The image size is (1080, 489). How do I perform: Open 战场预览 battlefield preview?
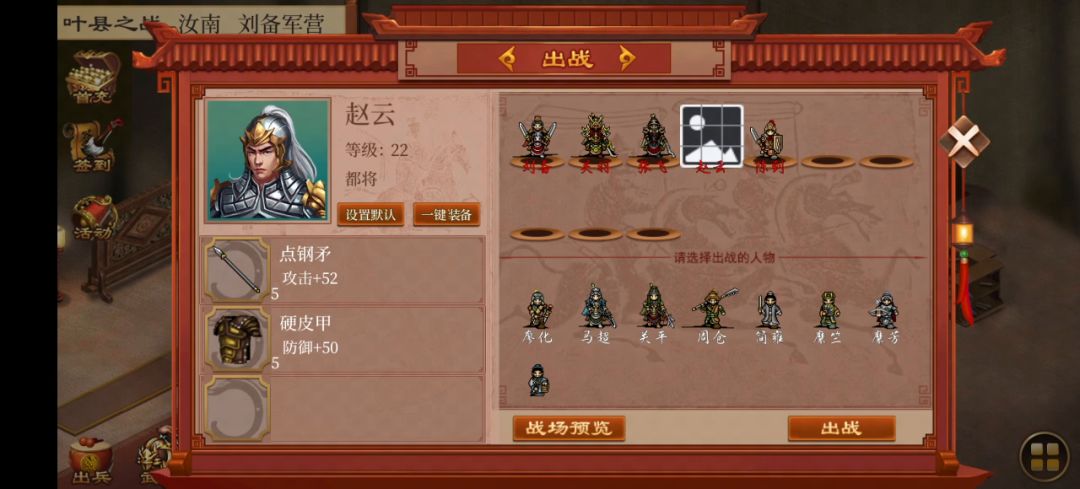569,428
